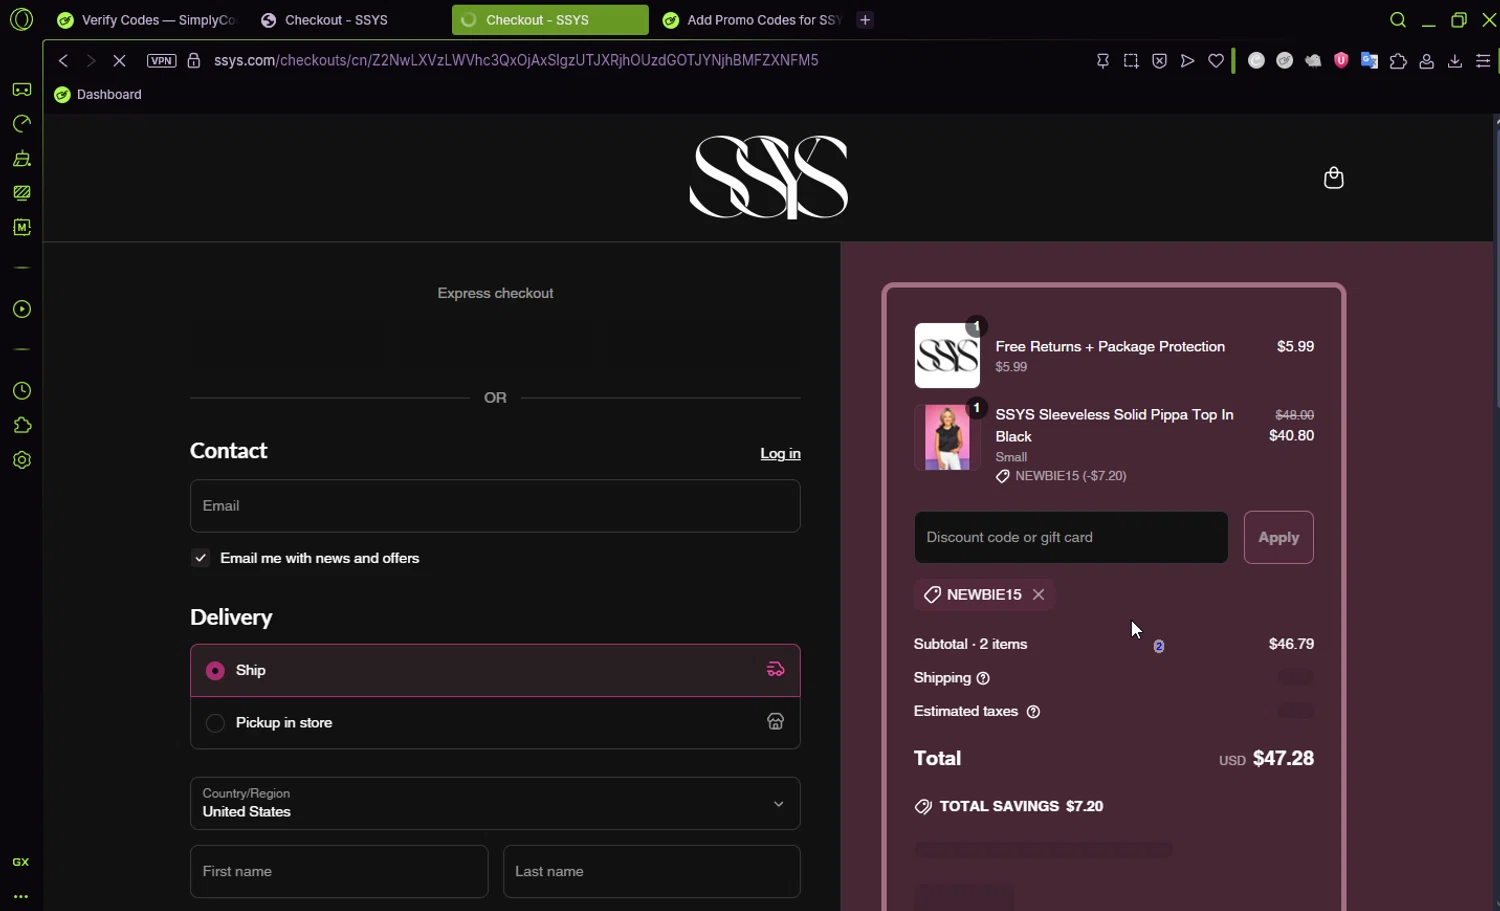Click the "Subtotal · 2 items" label
The image size is (1500, 911).
tap(970, 644)
